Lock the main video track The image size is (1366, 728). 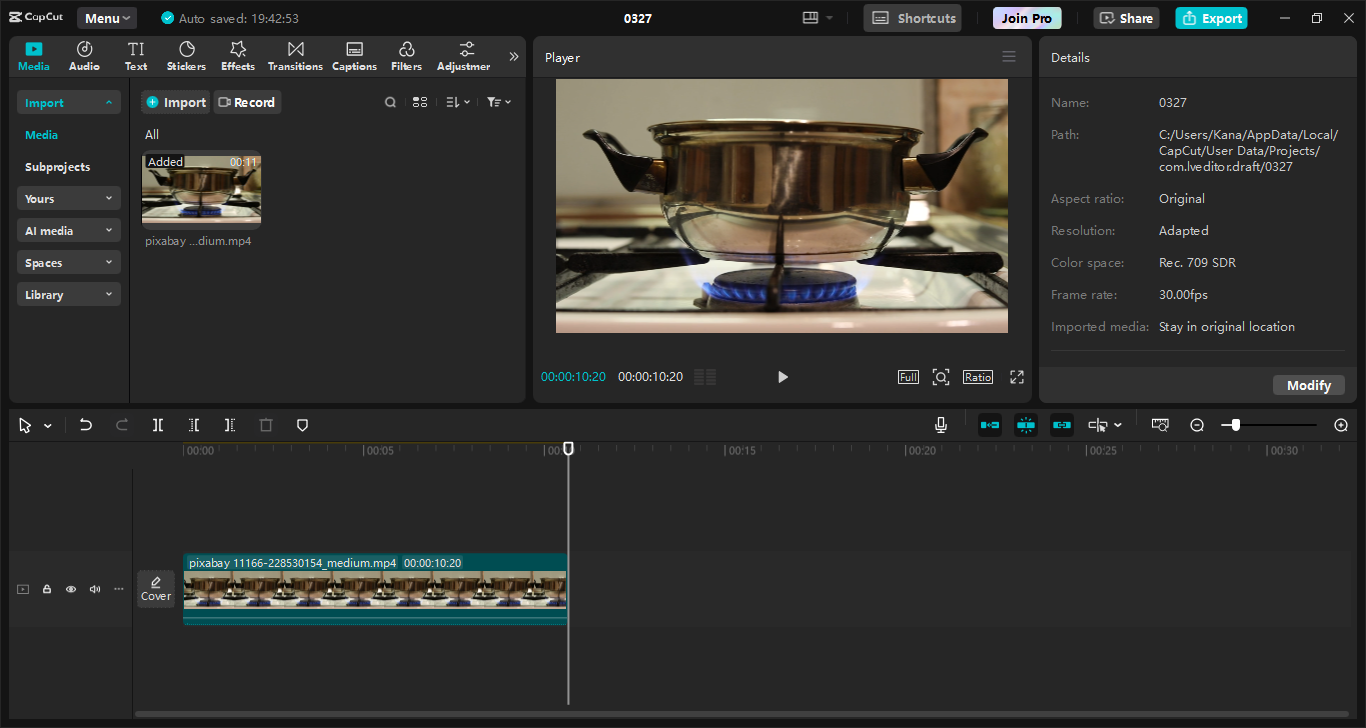(47, 589)
